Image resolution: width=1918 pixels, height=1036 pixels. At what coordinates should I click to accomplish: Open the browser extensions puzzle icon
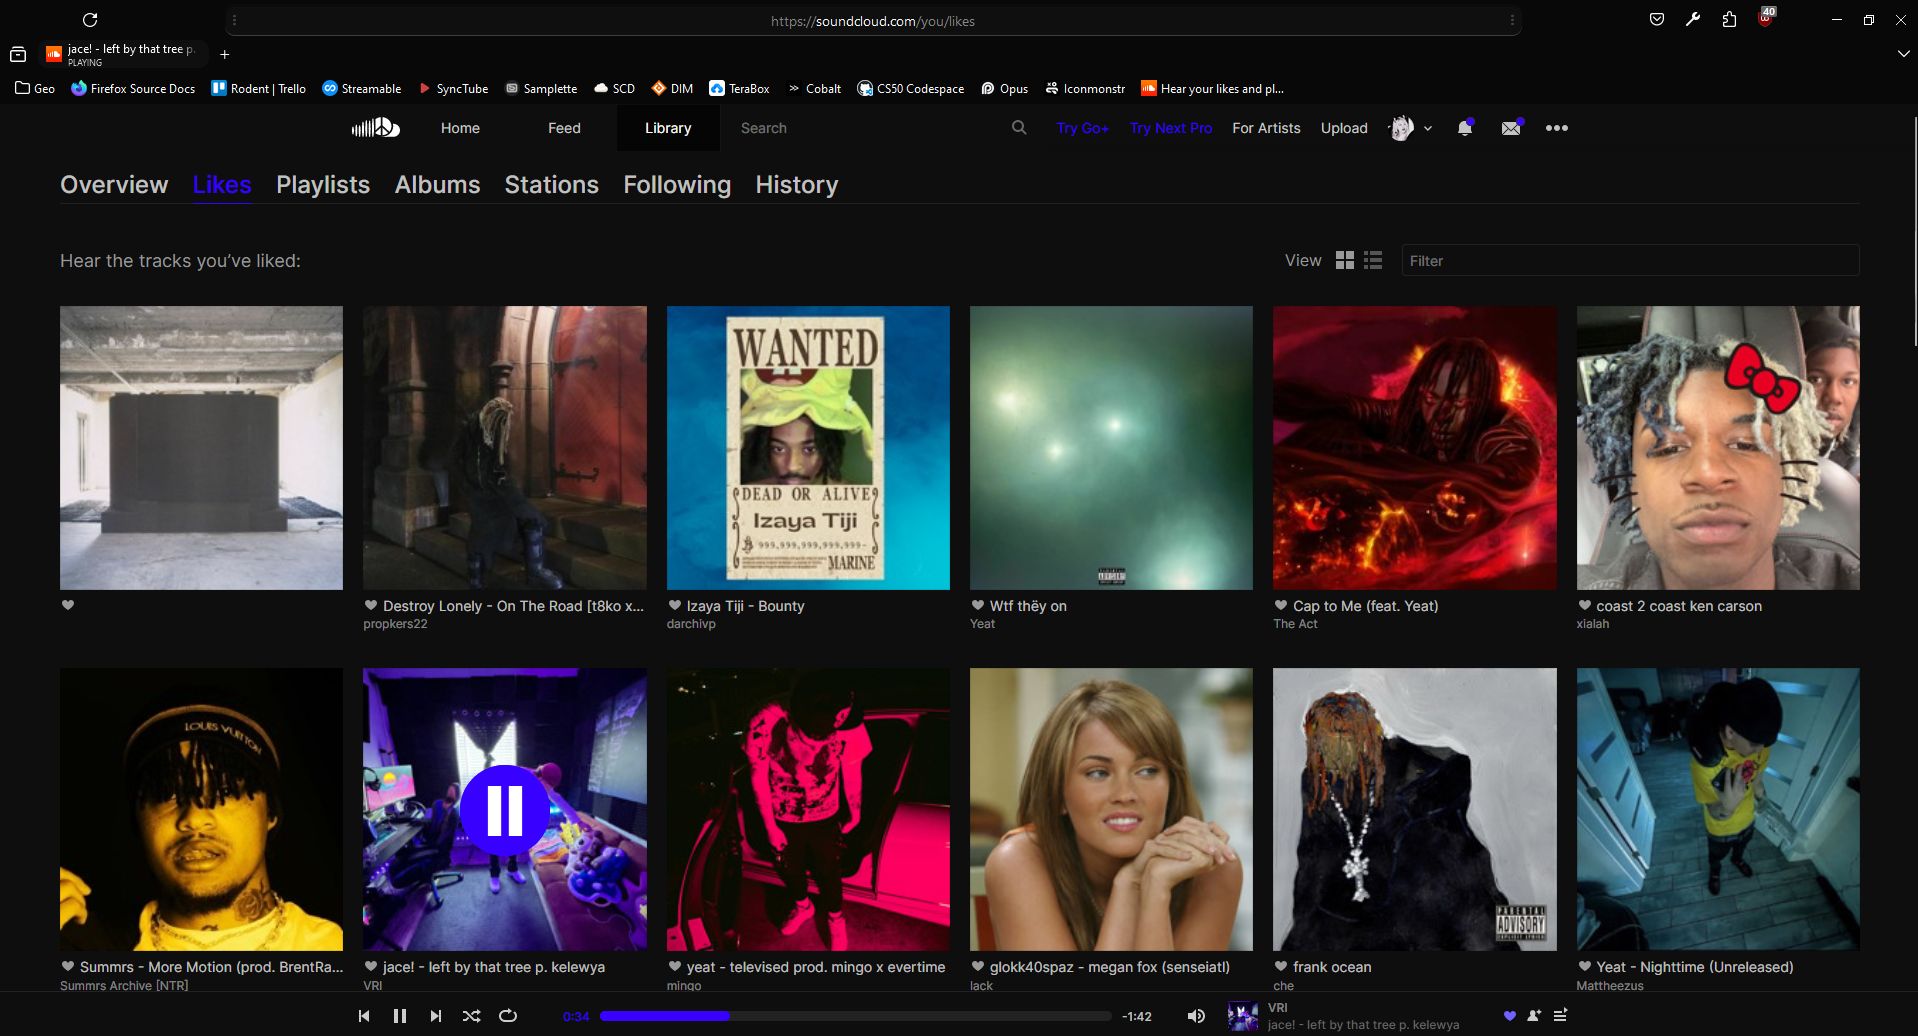(x=1729, y=19)
